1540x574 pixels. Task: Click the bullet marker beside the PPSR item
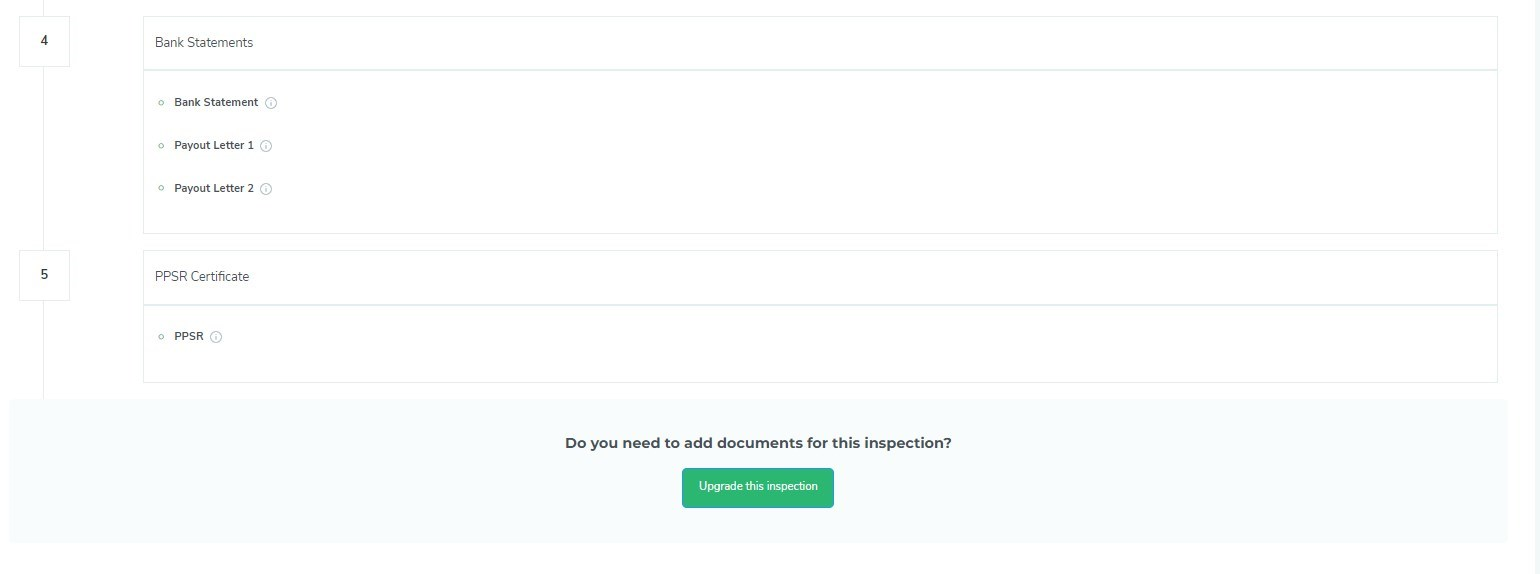coord(161,337)
